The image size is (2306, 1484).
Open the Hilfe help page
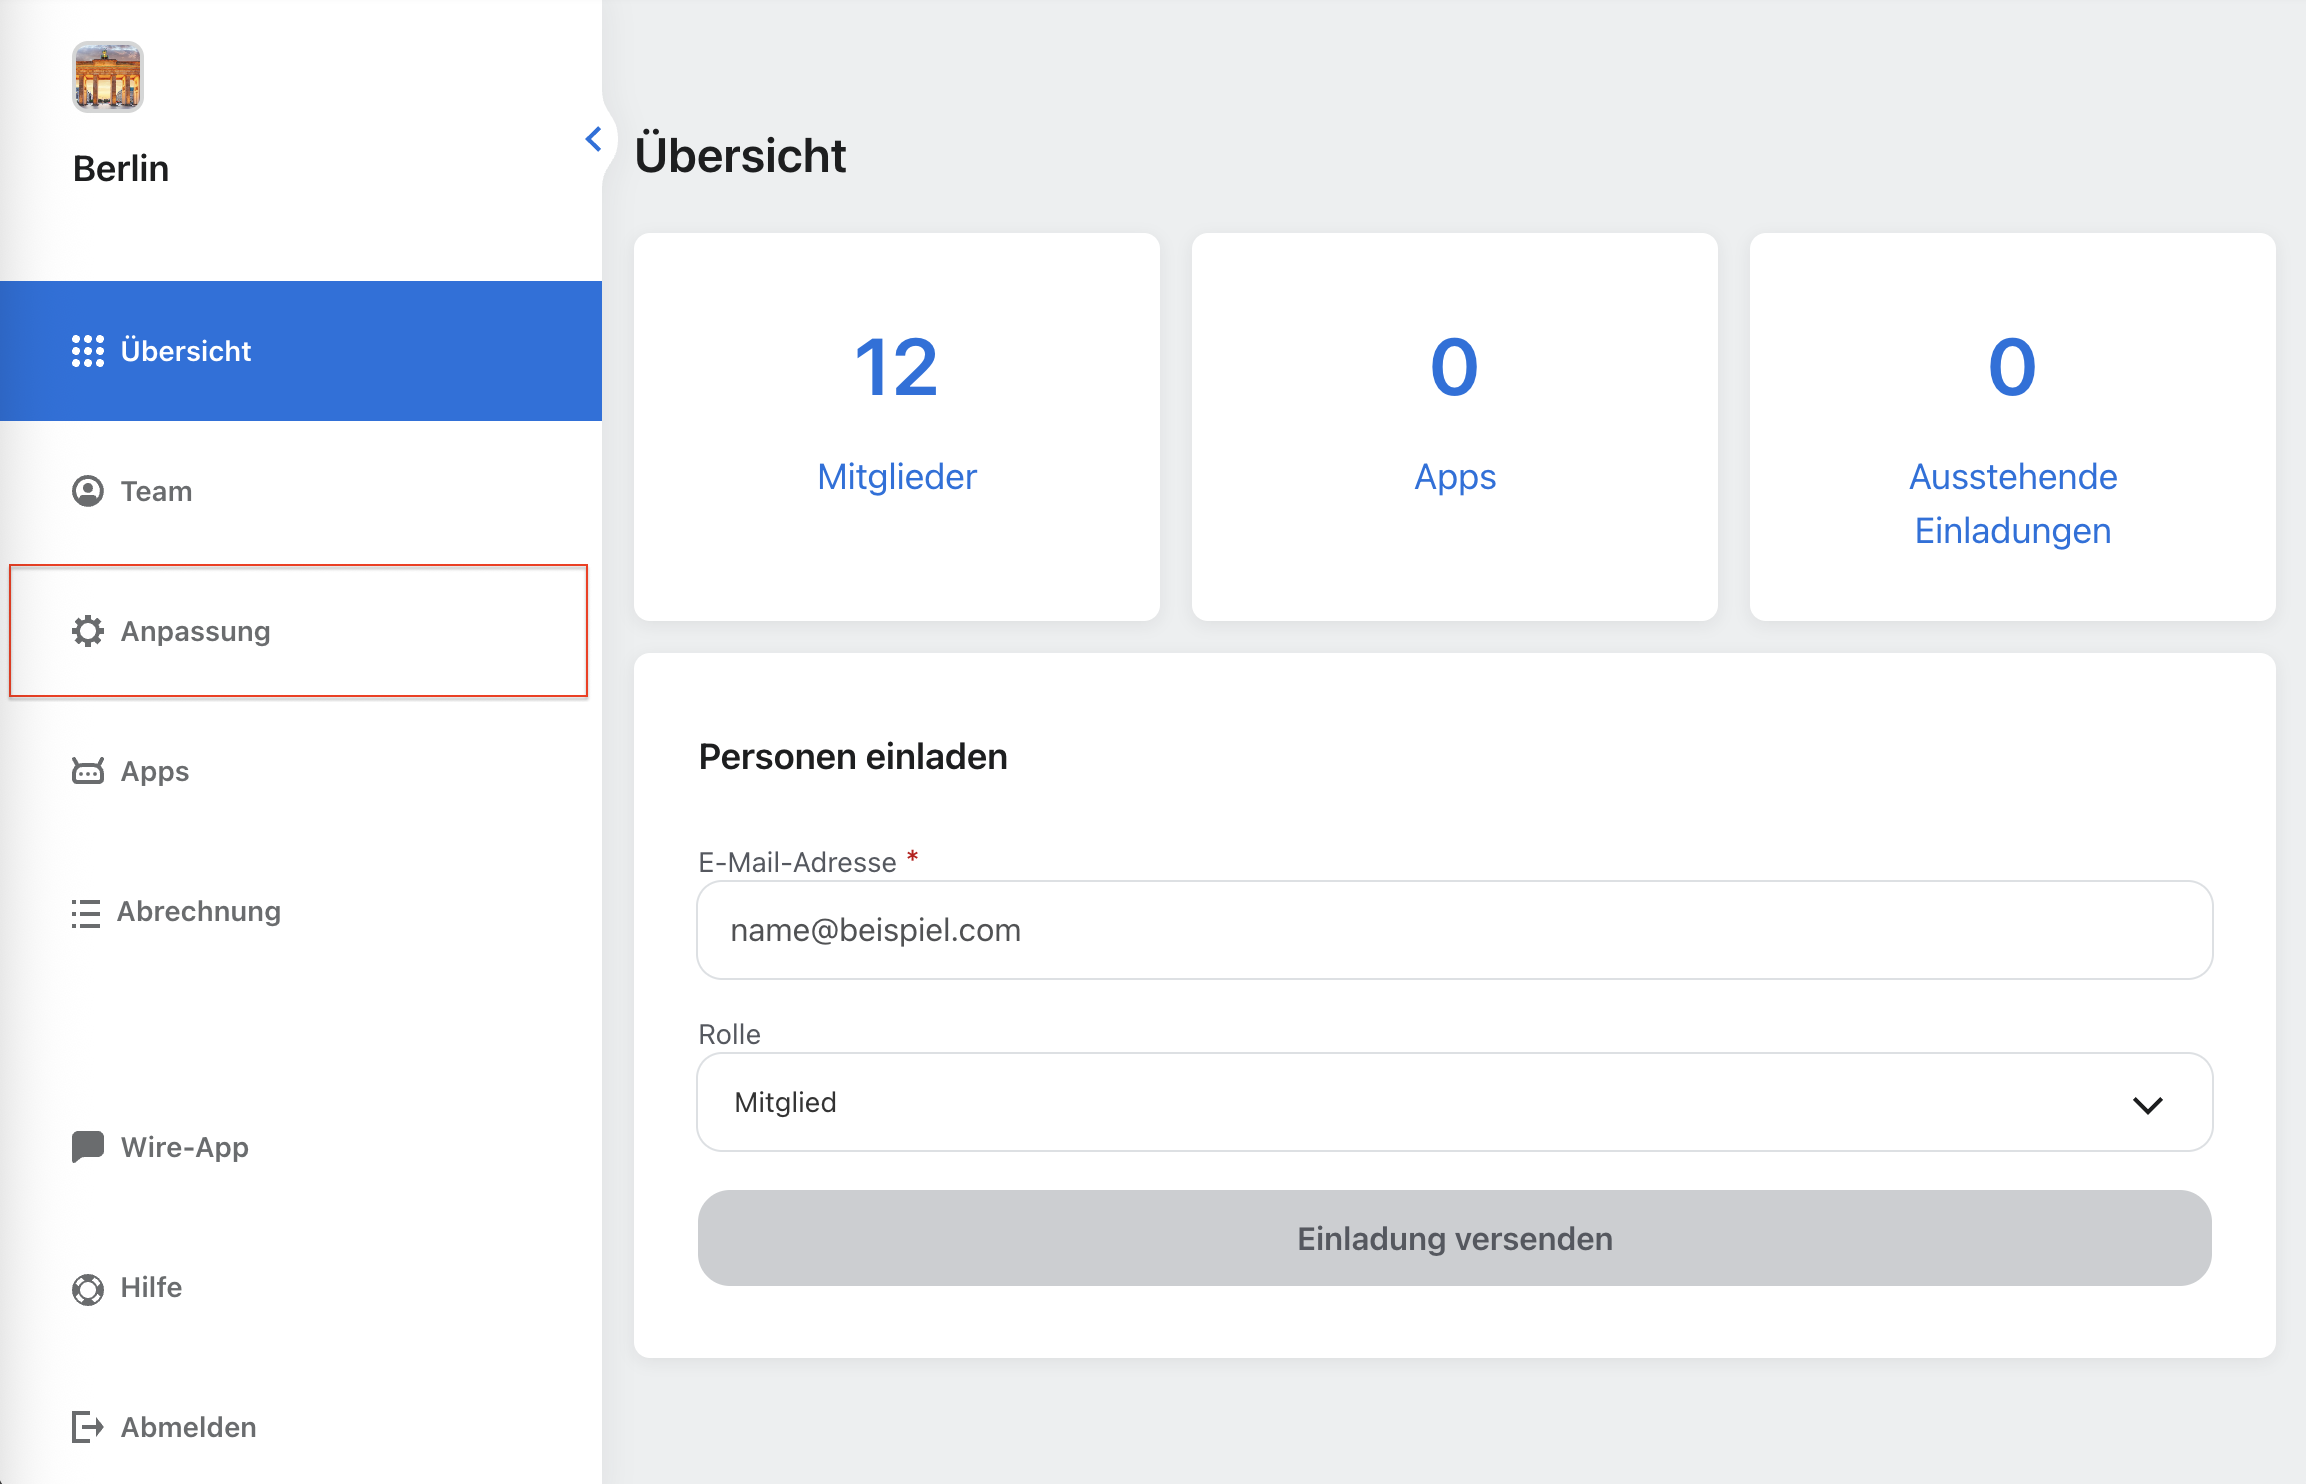(x=301, y=1287)
